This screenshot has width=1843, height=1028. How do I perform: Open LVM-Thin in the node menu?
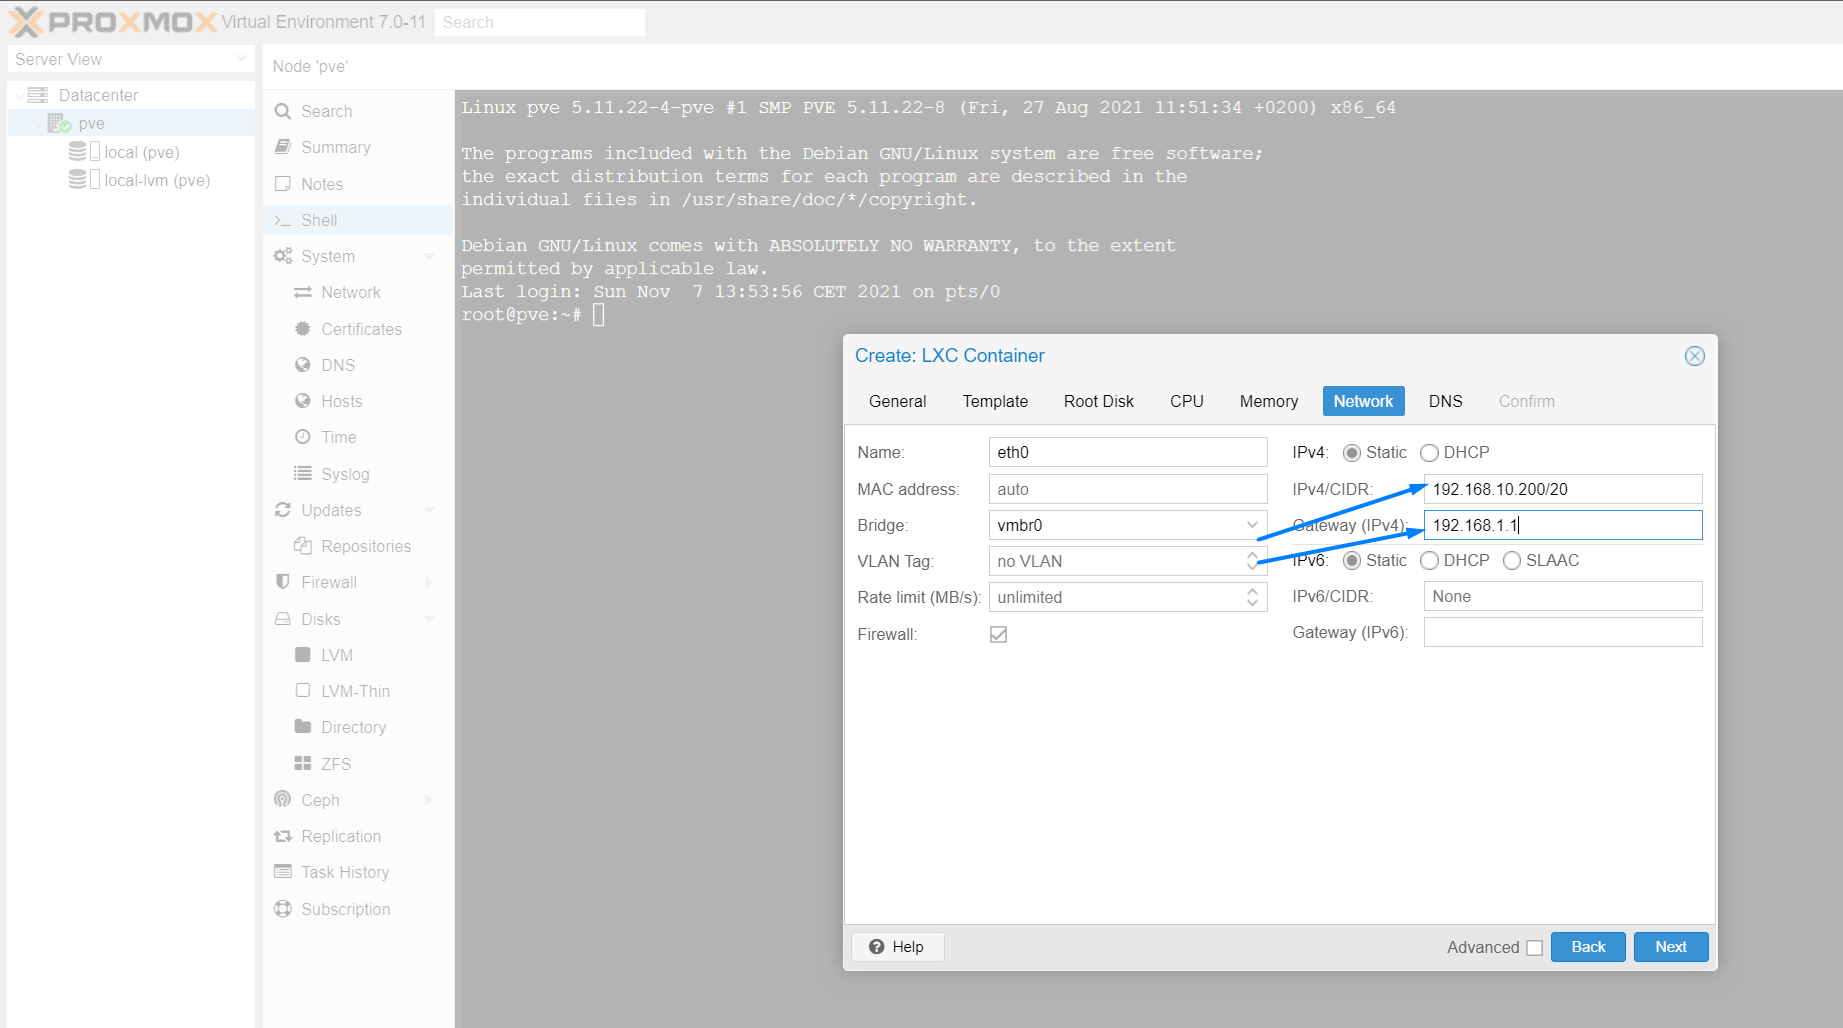[x=355, y=691]
